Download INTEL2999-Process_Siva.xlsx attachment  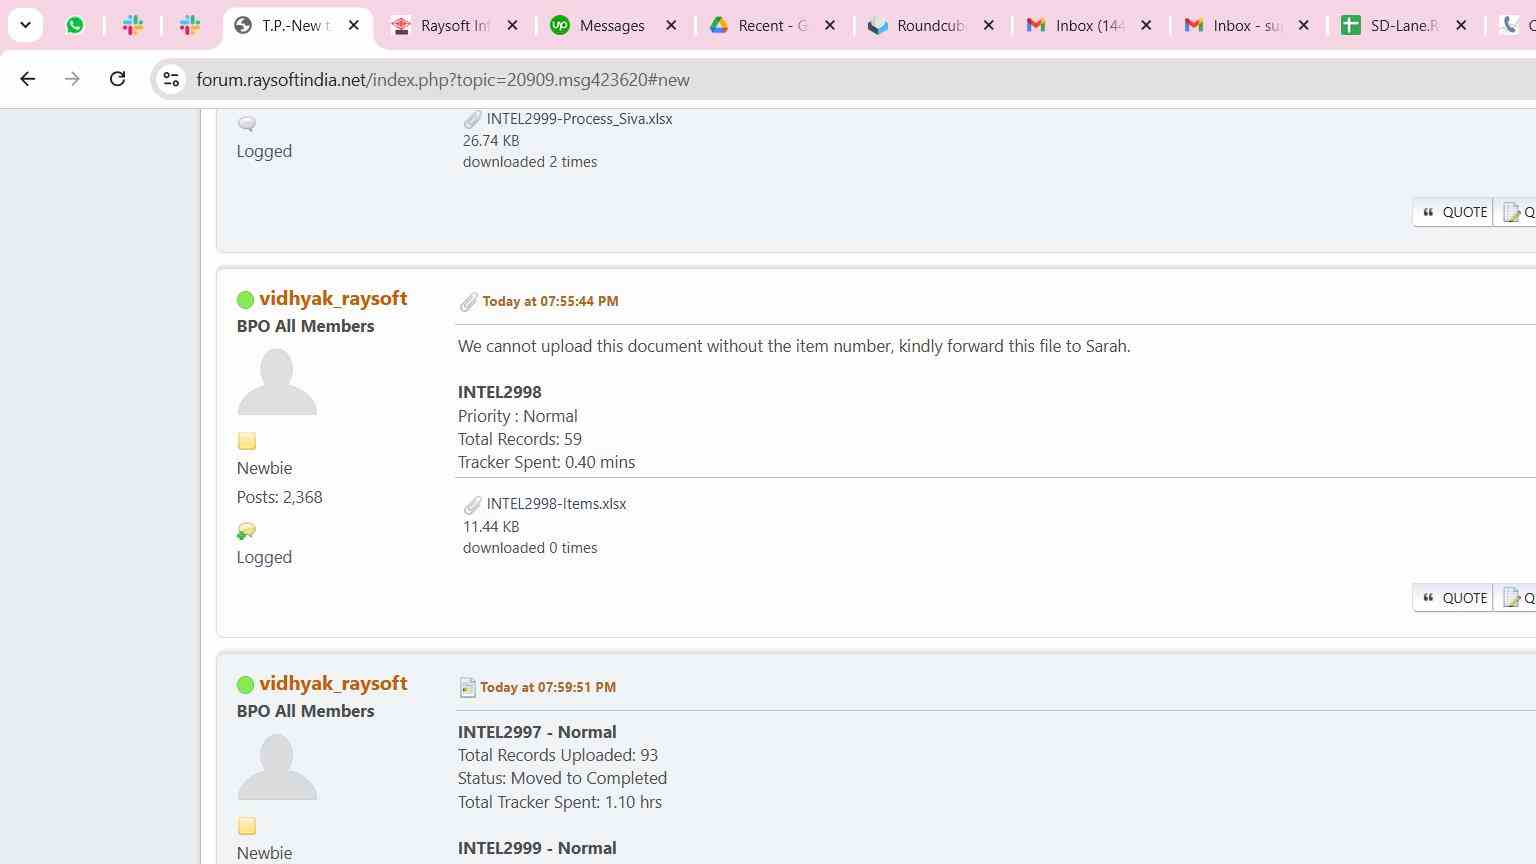579,119
